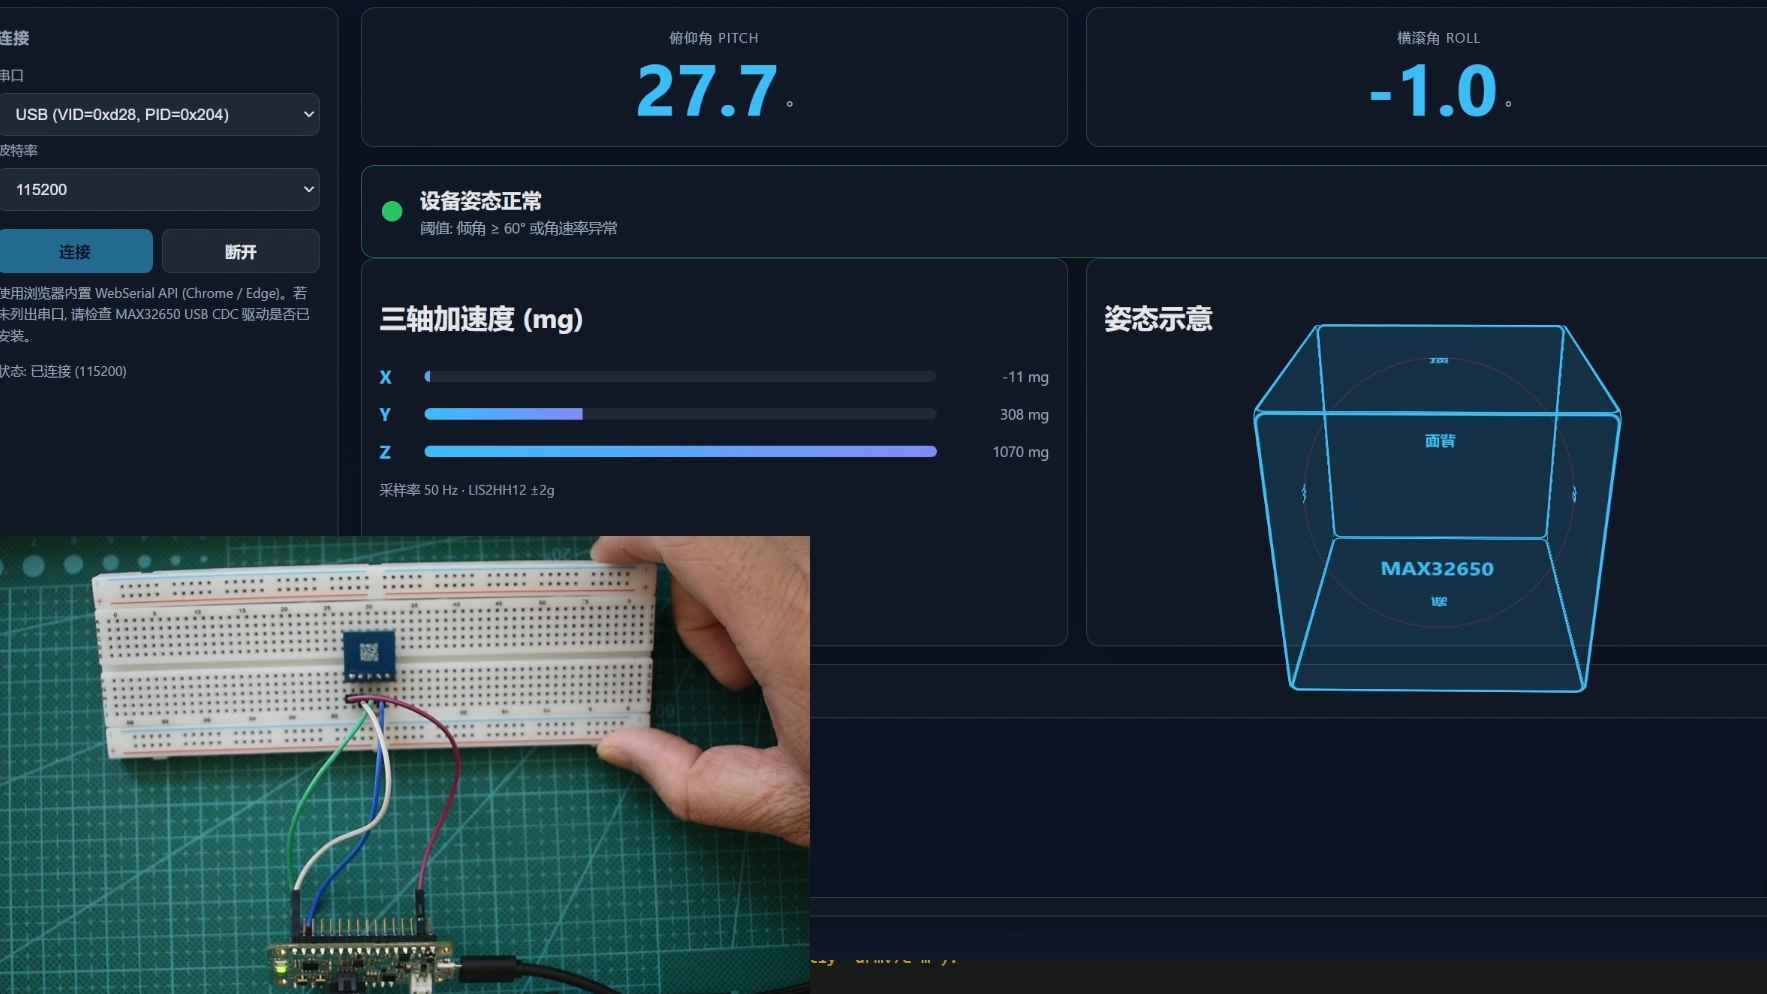Viewport: 1767px width, 994px height.
Task: Click the 姿态示意 panel heading
Action: point(1158,319)
